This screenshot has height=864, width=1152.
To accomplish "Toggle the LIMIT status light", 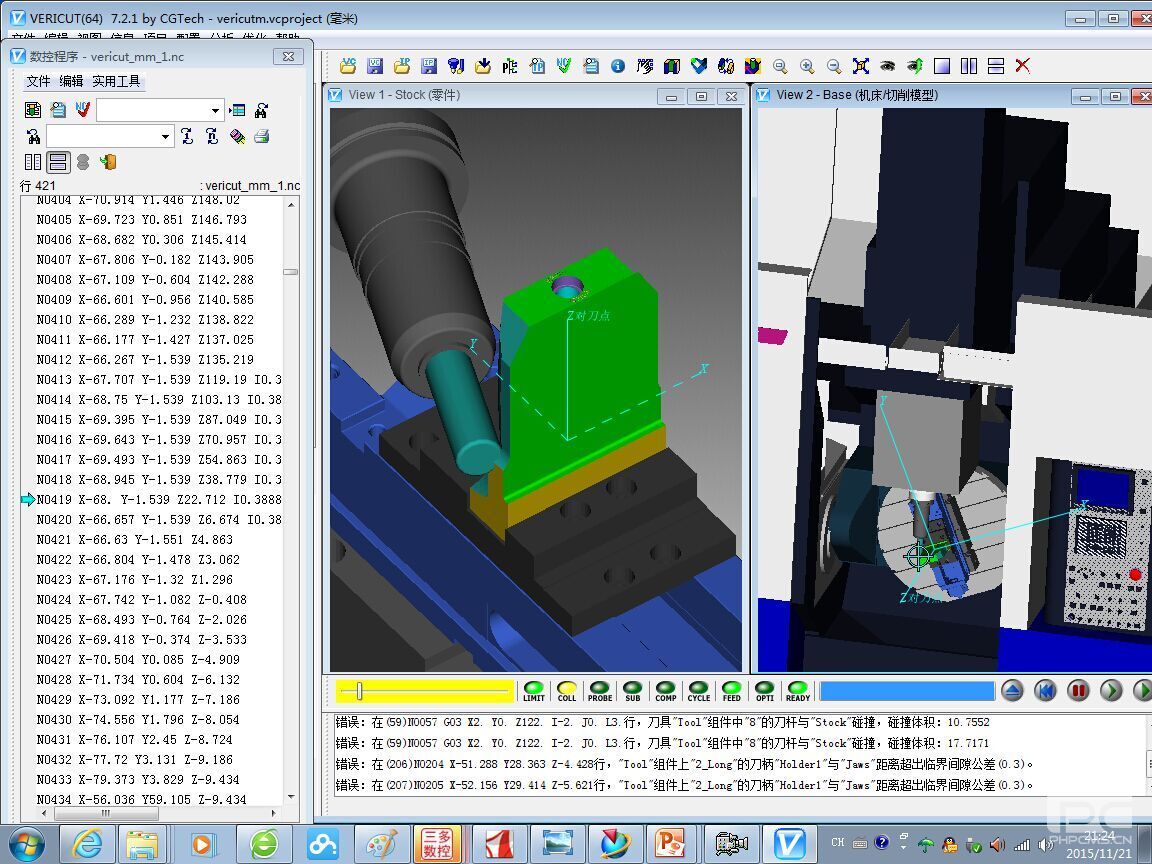I will click(x=534, y=691).
